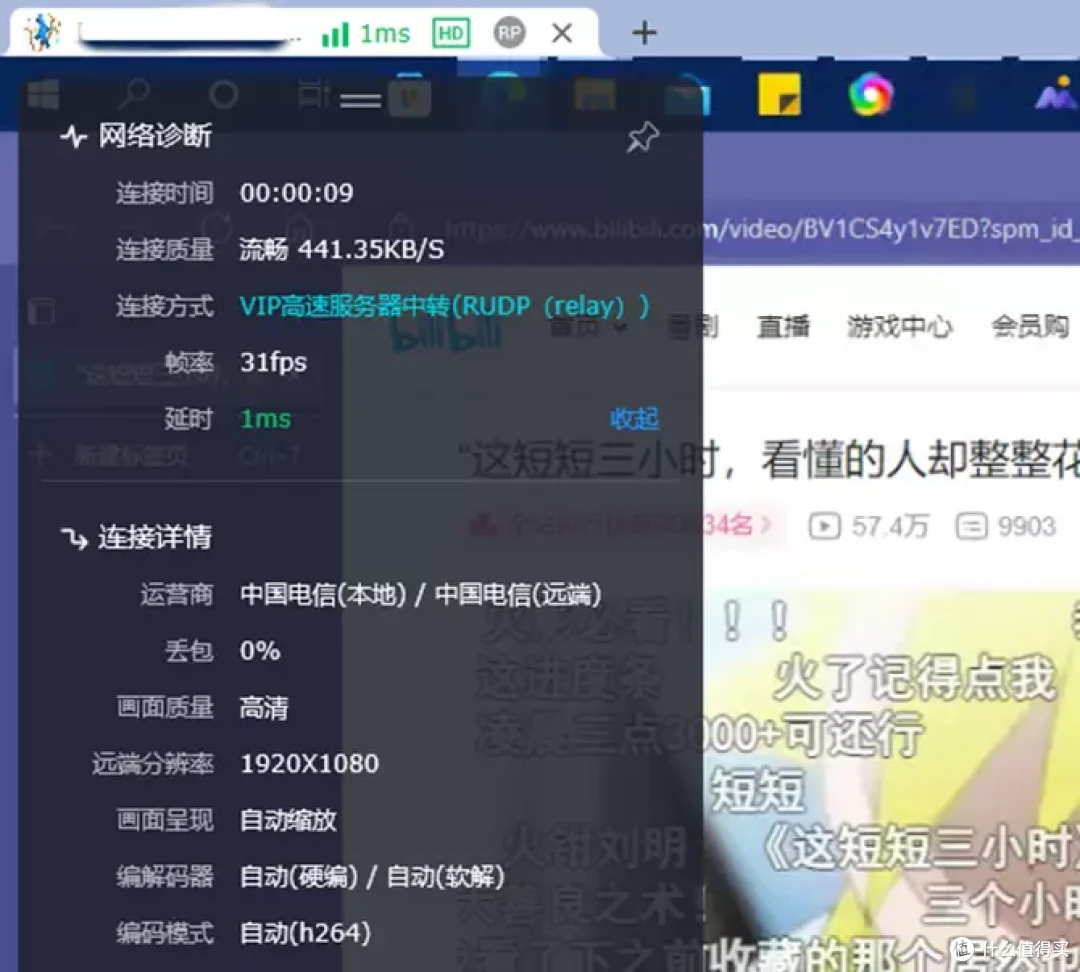Click the RP badge in tab
This screenshot has width=1080, height=972.
[x=509, y=32]
